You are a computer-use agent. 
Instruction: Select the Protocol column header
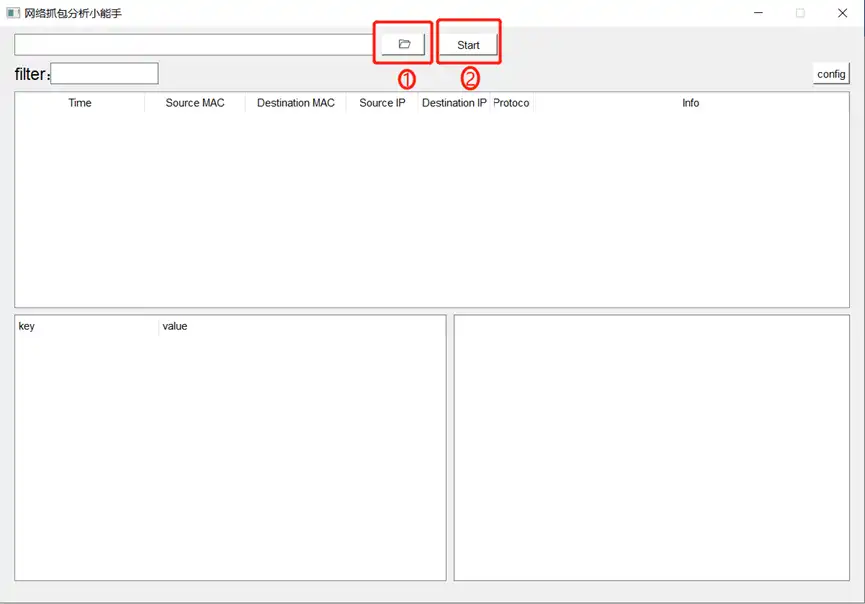pyautogui.click(x=511, y=103)
